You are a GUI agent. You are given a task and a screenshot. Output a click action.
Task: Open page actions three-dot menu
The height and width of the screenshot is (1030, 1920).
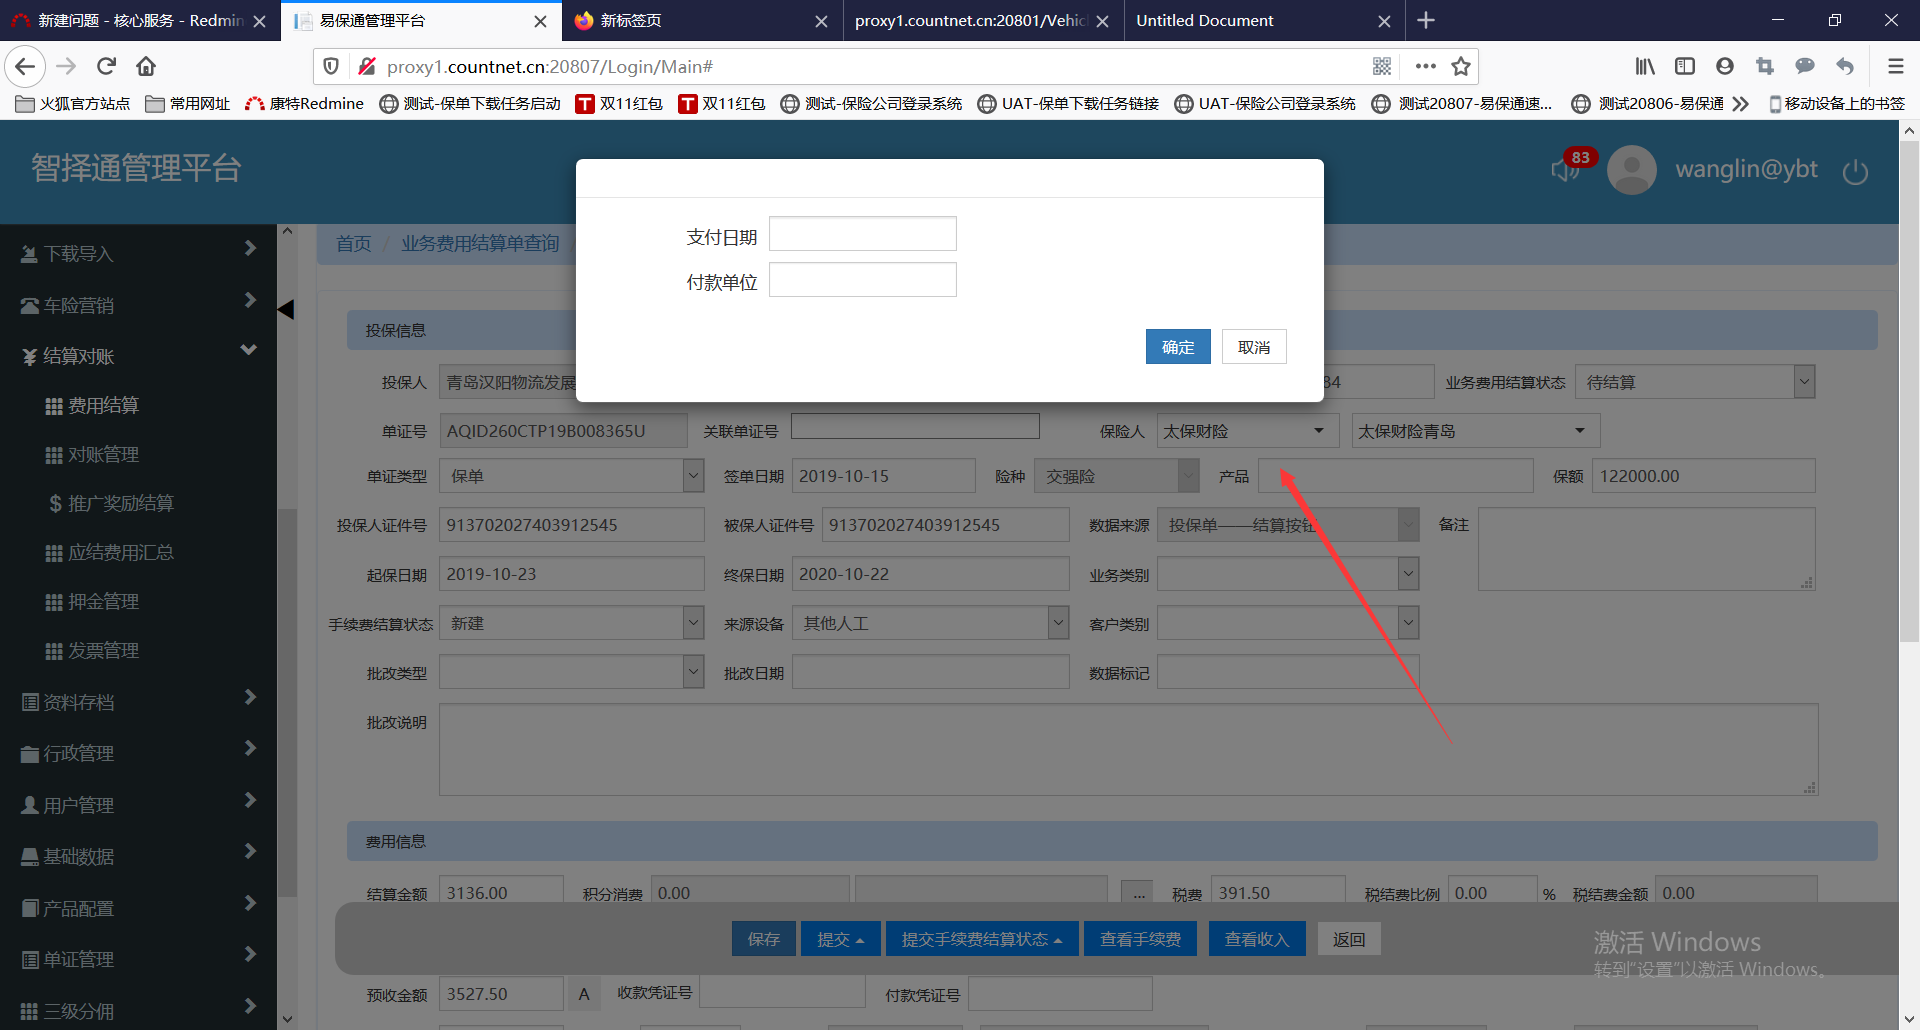[x=1426, y=66]
